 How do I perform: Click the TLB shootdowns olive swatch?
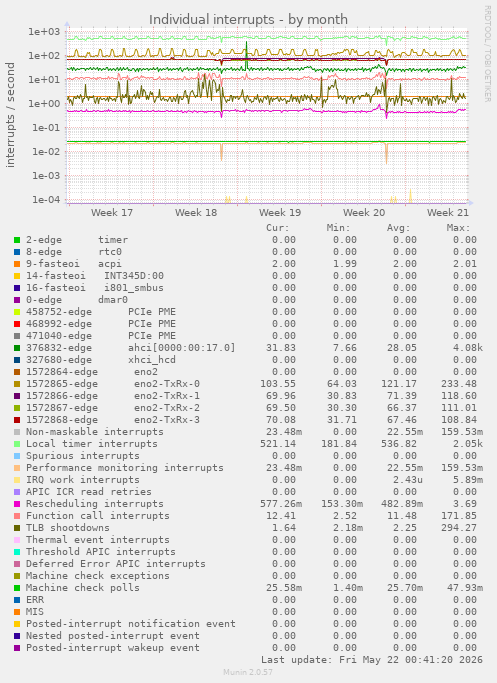coord(17,528)
